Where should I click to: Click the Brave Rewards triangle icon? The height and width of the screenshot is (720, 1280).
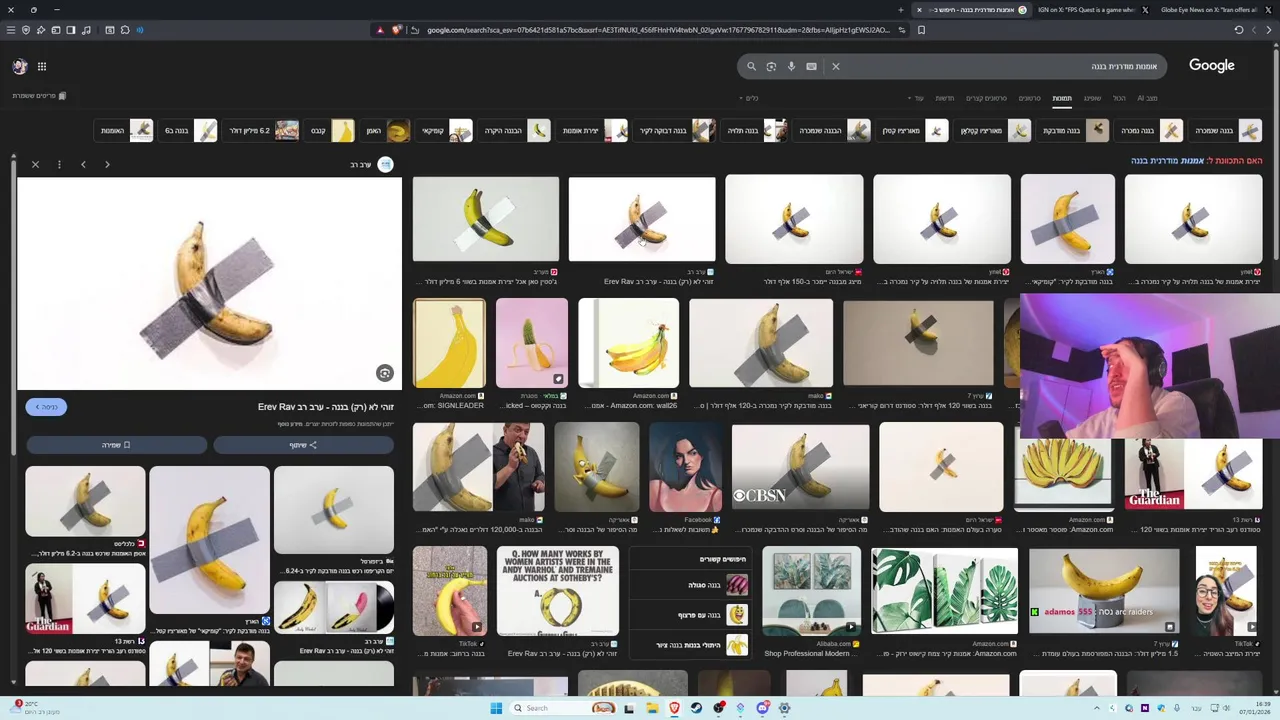380,30
